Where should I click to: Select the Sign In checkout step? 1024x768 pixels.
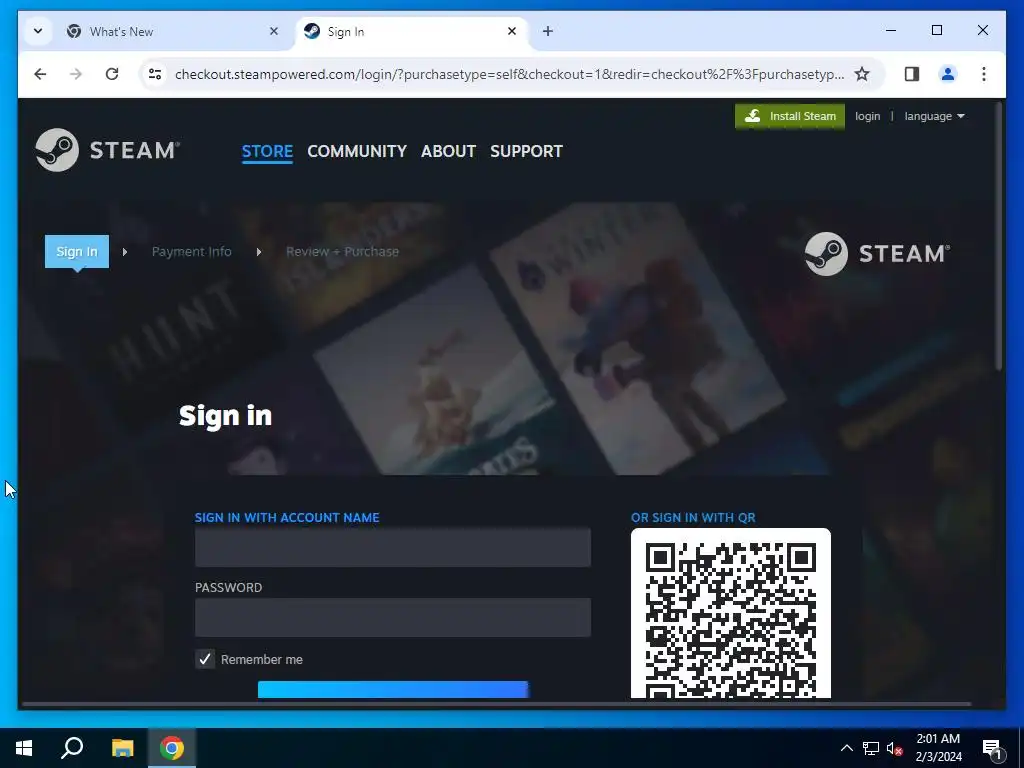tap(76, 251)
